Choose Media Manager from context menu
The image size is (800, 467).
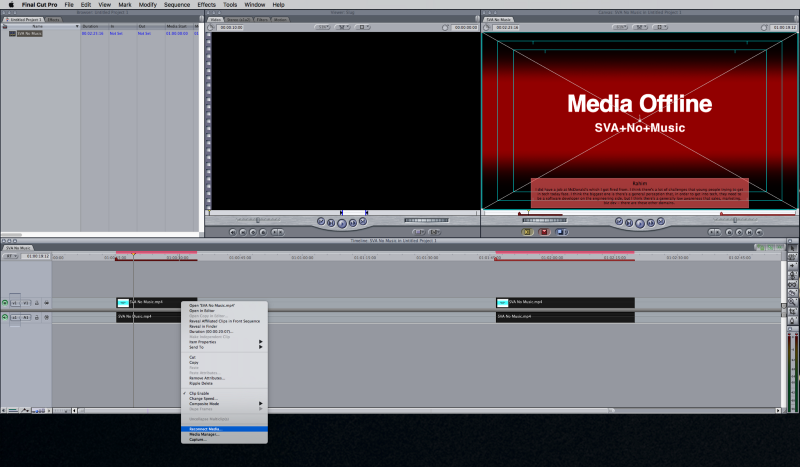224,434
